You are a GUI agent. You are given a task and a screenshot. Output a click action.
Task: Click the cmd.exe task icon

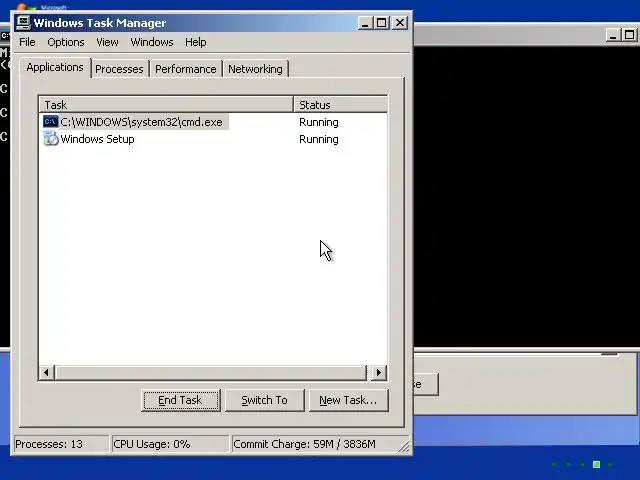(51, 122)
